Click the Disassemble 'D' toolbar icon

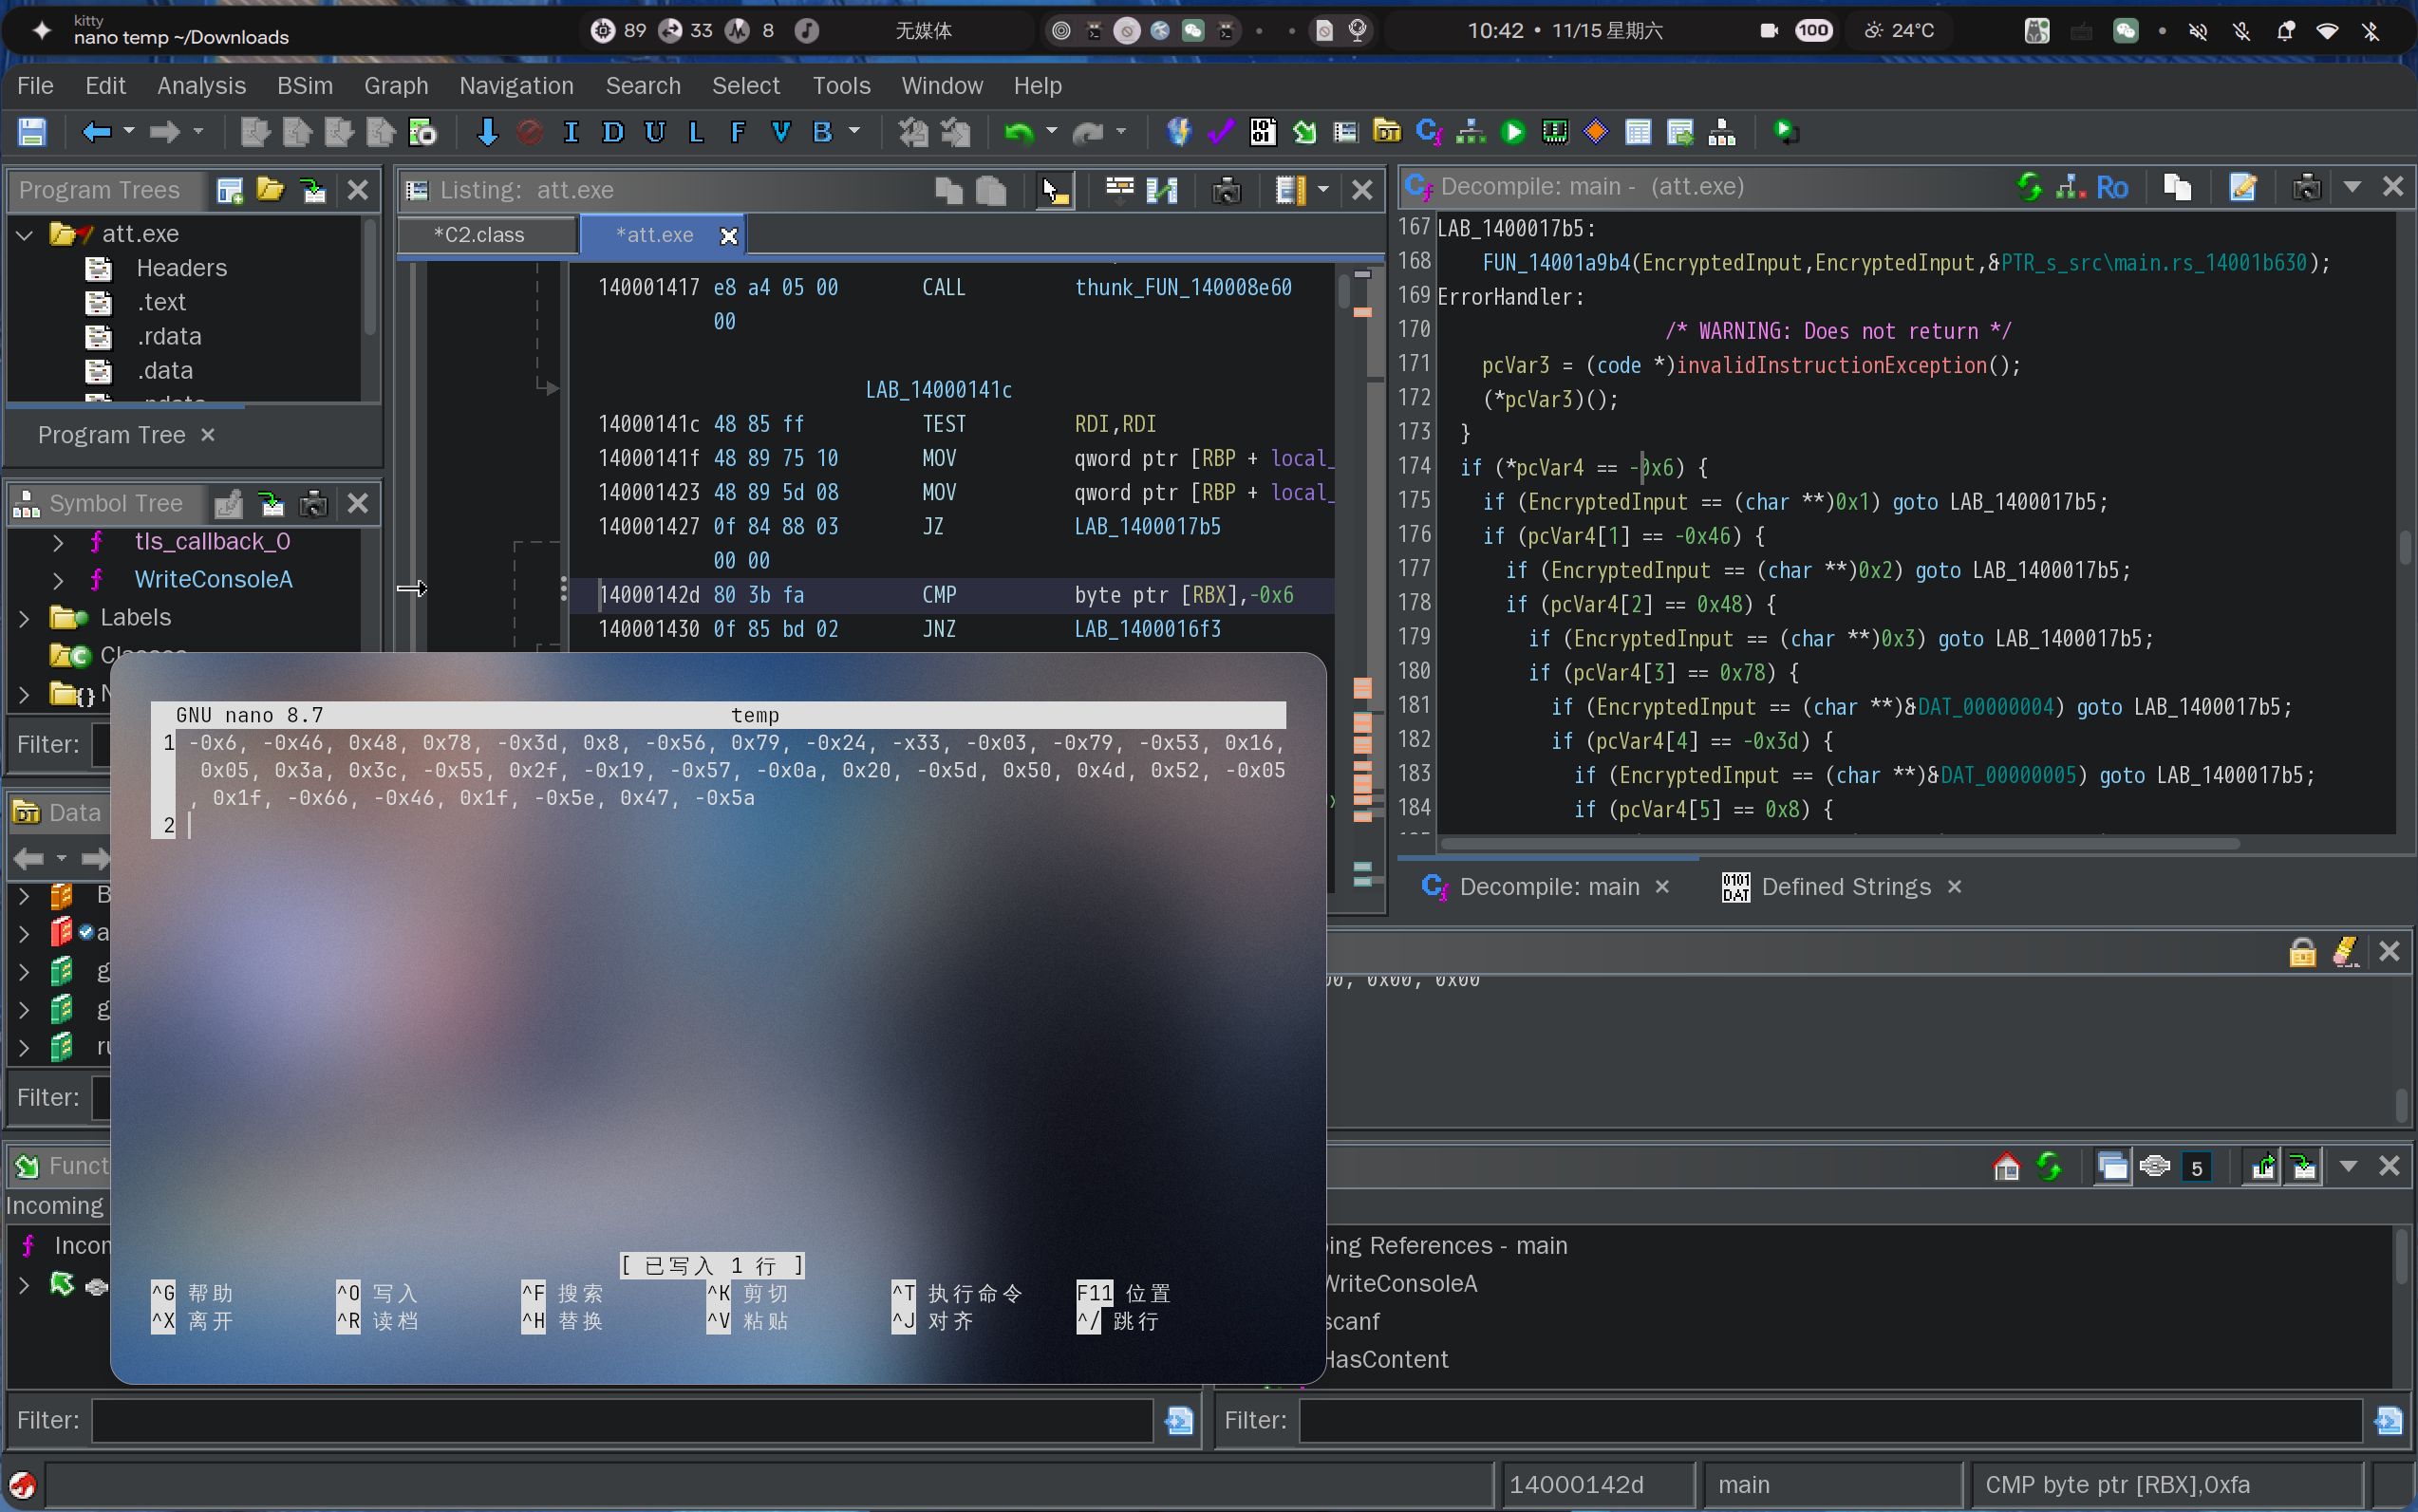612,132
